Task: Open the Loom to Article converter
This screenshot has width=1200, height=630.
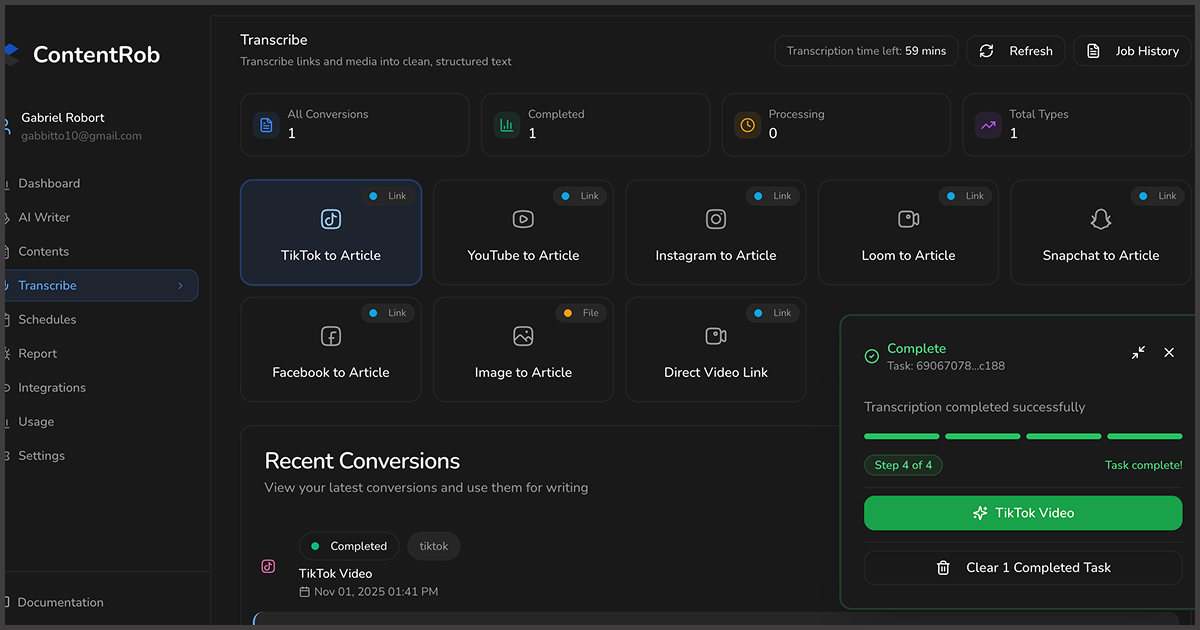Action: 907,232
